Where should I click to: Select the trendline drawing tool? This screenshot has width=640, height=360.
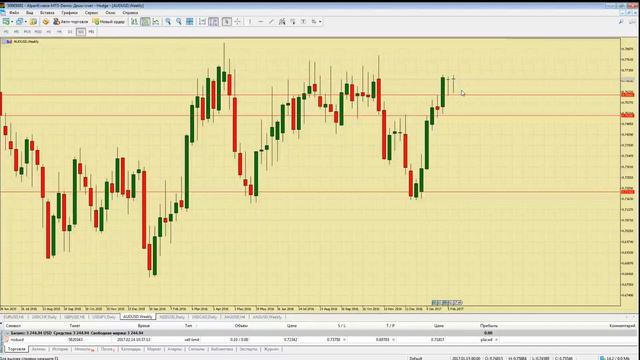coord(271,21)
